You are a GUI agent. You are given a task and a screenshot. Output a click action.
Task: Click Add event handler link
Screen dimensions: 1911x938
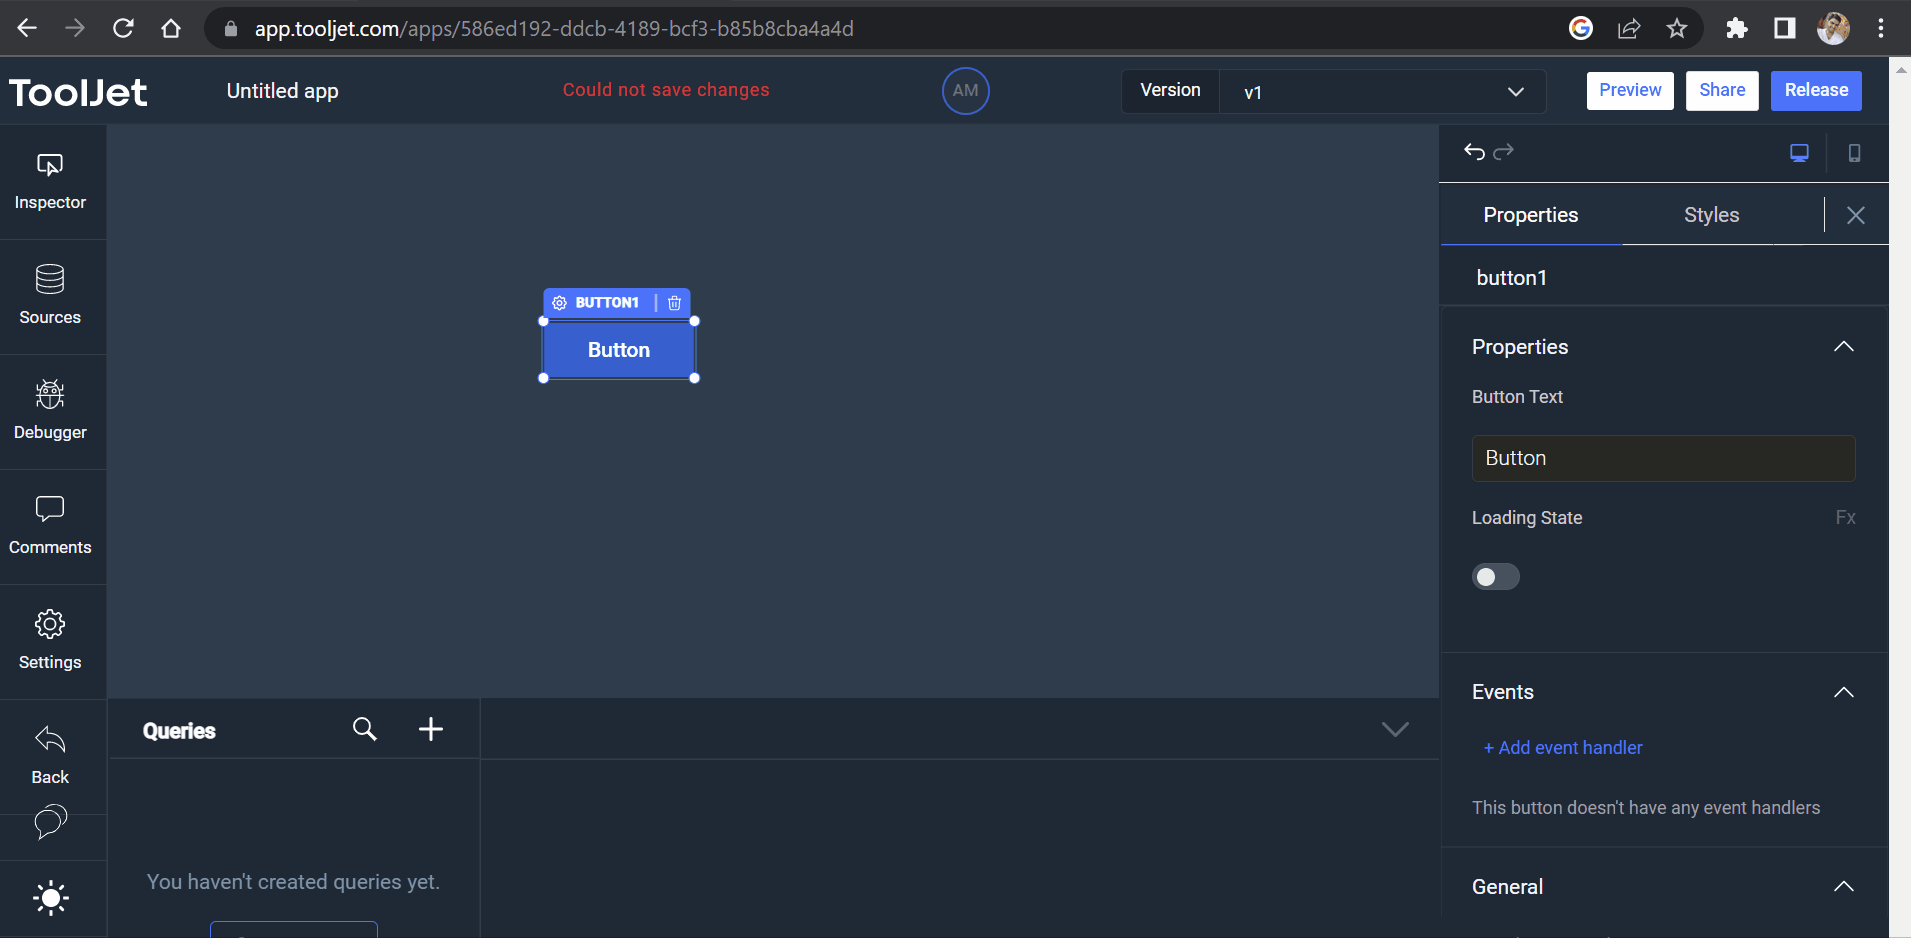[1563, 748]
